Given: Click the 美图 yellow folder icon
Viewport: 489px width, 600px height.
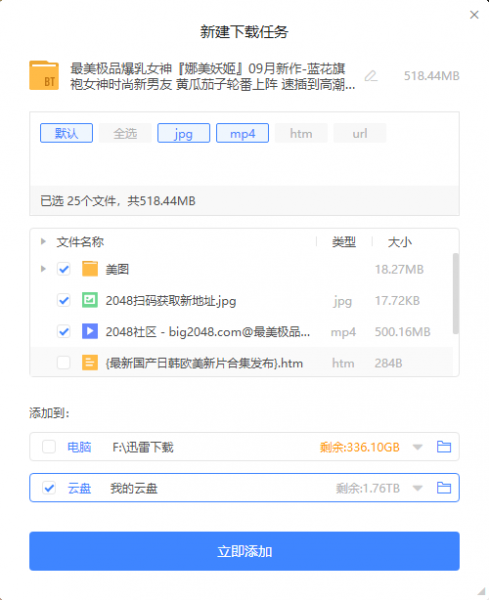Looking at the screenshot, I should coord(90,269).
